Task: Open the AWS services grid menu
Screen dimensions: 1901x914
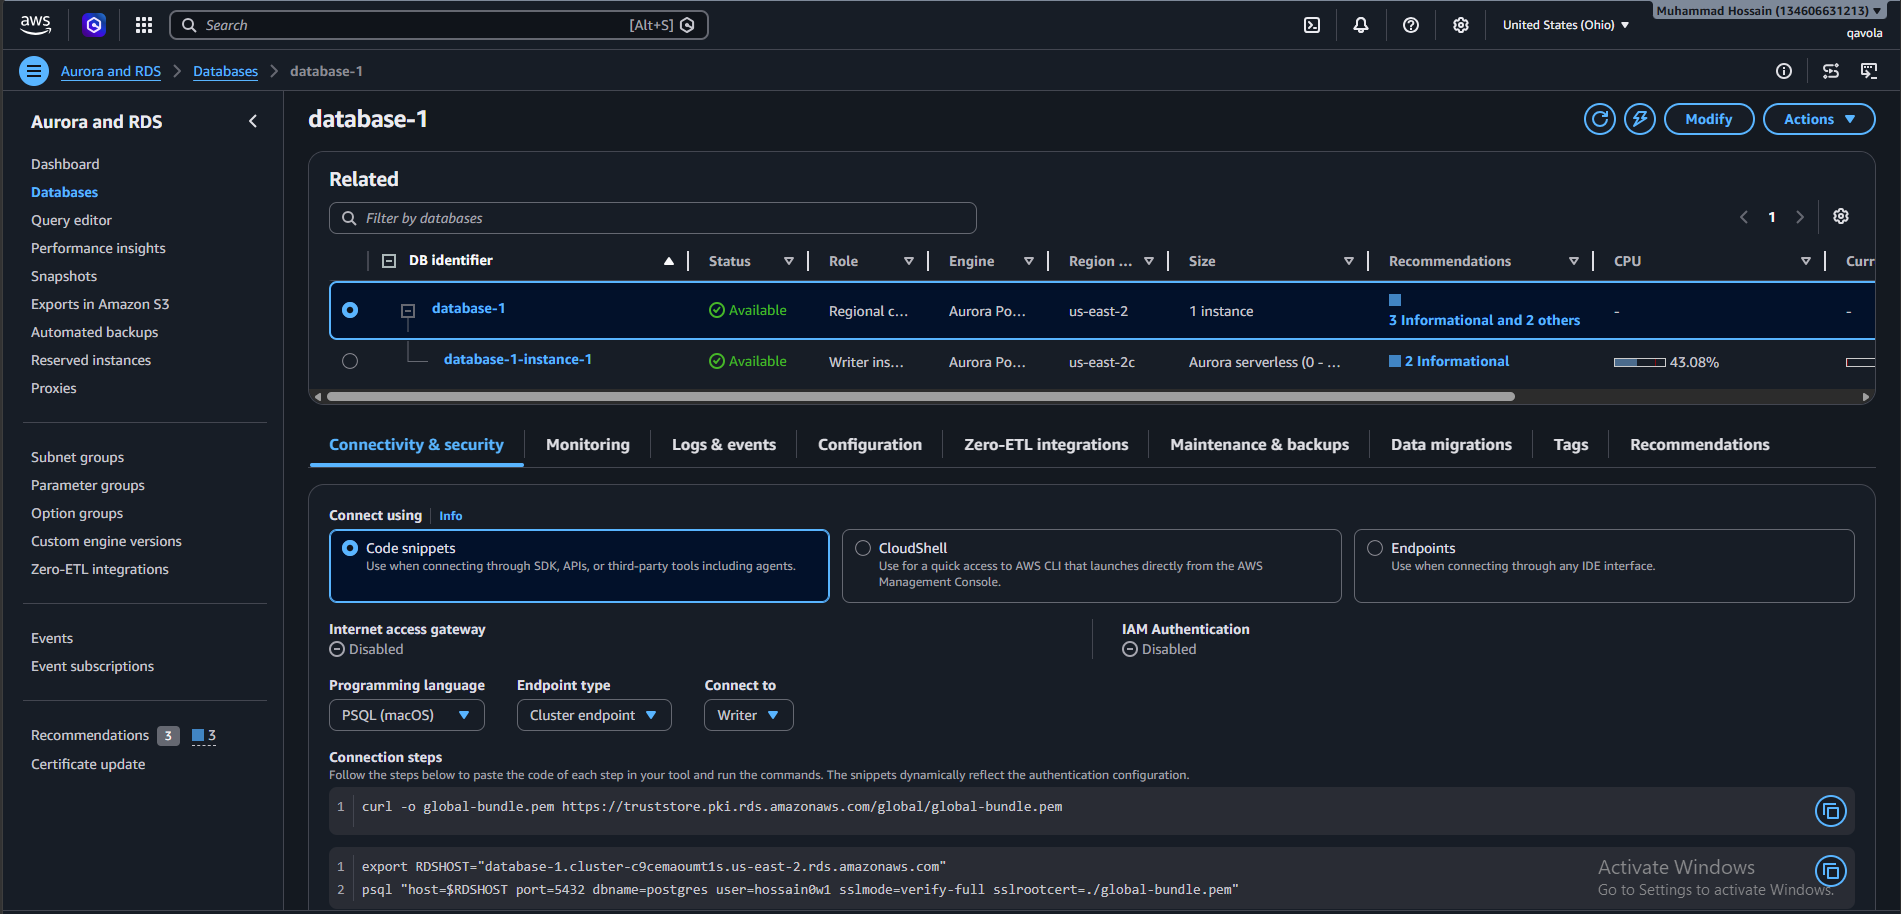Action: point(144,25)
